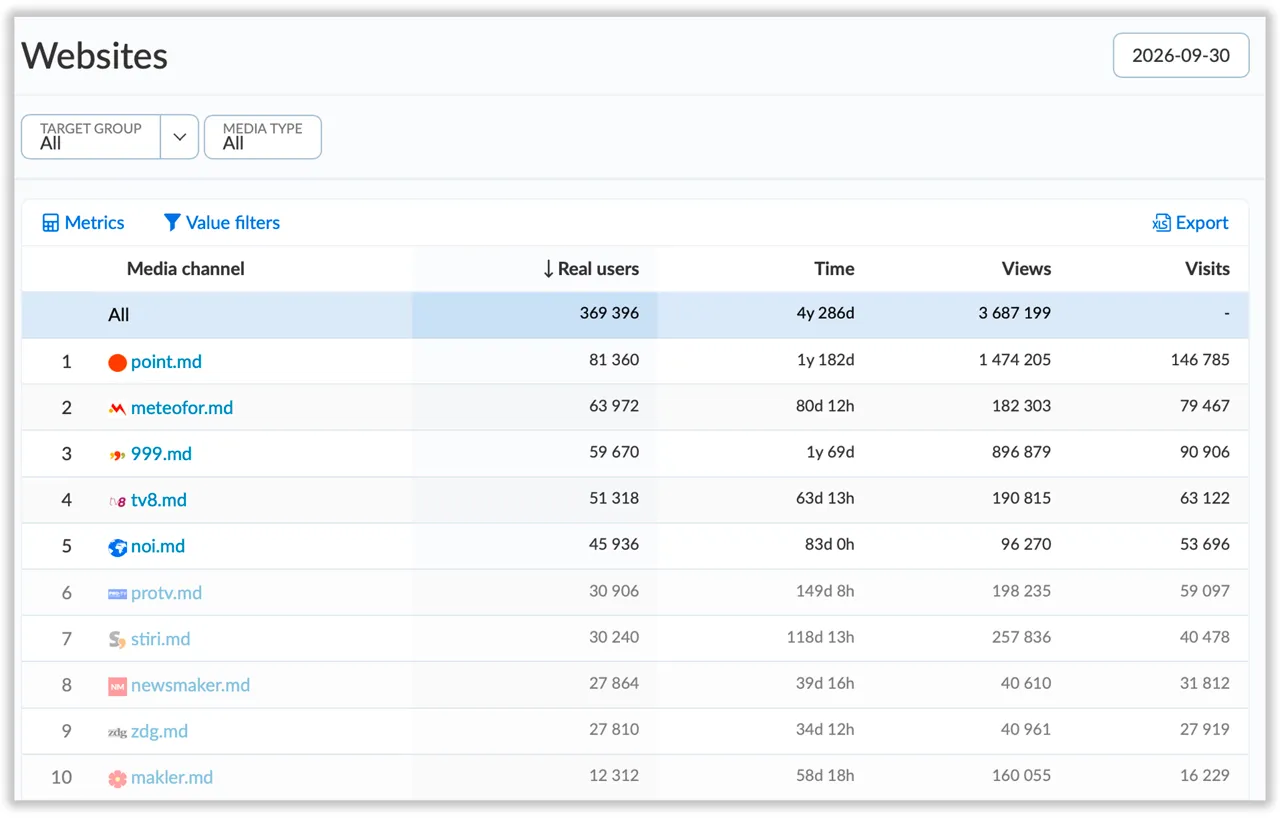Open the zdg.md link
The image size is (1280, 831).
(x=159, y=731)
